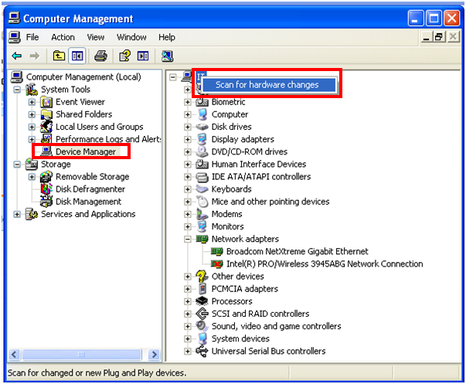Expand the Disk drives category
This screenshot has height=384, width=466.
click(188, 127)
